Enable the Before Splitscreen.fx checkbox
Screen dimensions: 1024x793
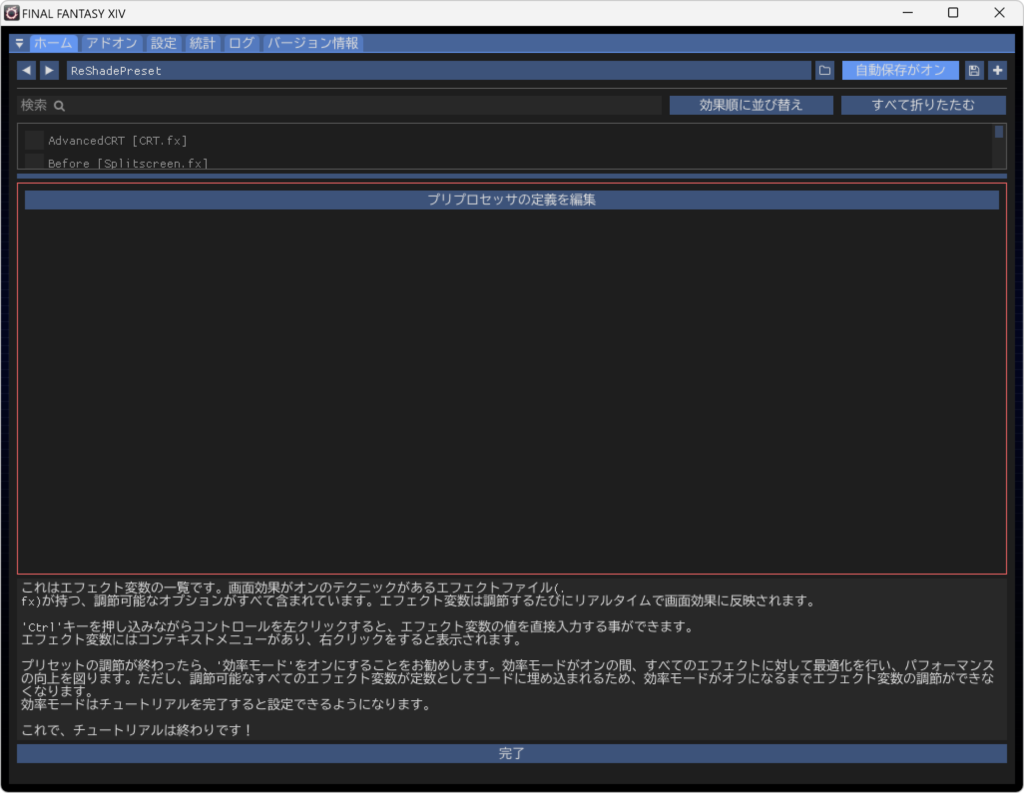point(33,163)
